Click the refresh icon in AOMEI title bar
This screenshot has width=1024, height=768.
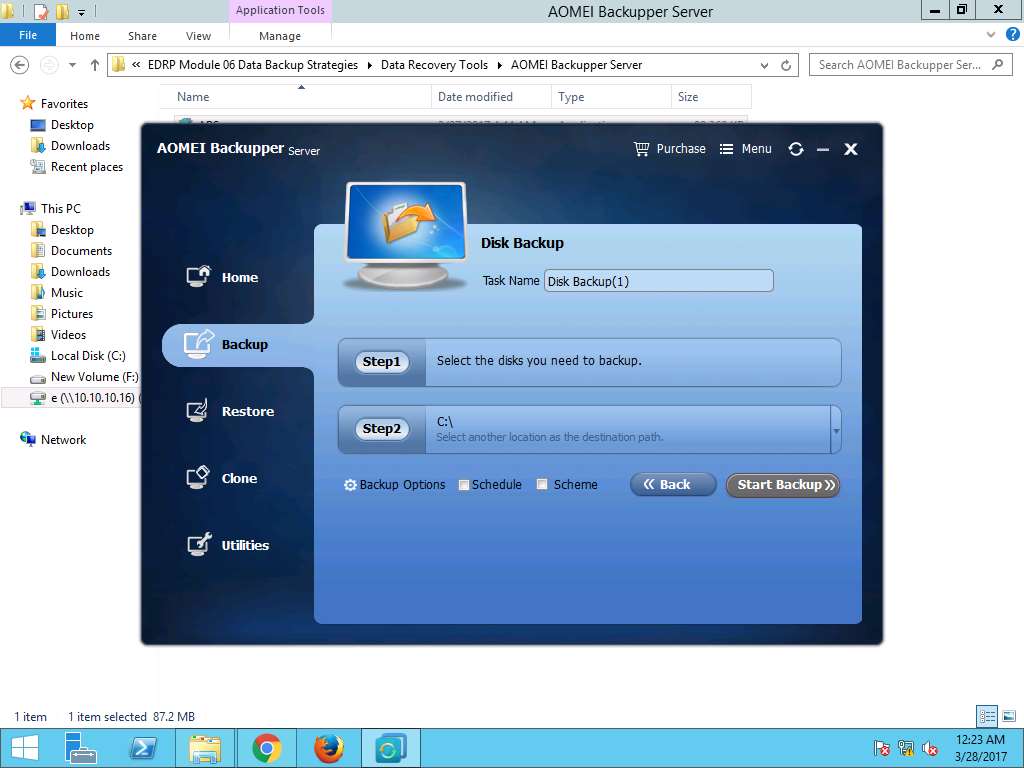(795, 149)
